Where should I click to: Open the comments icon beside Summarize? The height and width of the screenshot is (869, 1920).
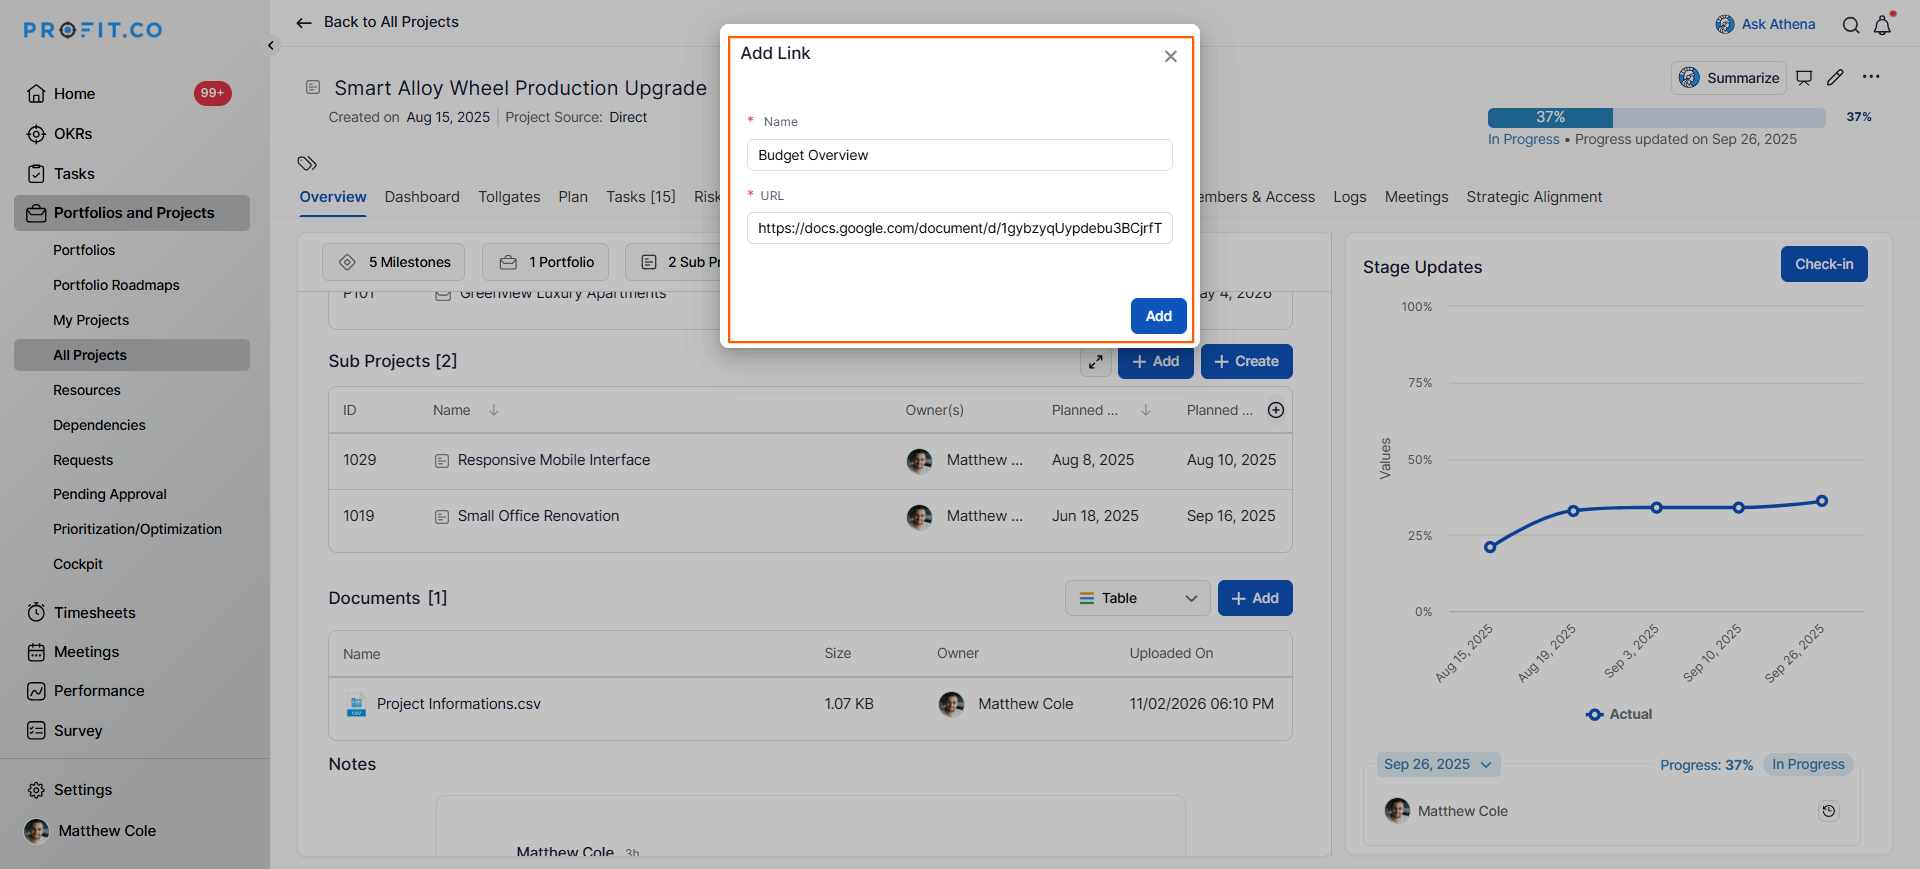pyautogui.click(x=1804, y=78)
